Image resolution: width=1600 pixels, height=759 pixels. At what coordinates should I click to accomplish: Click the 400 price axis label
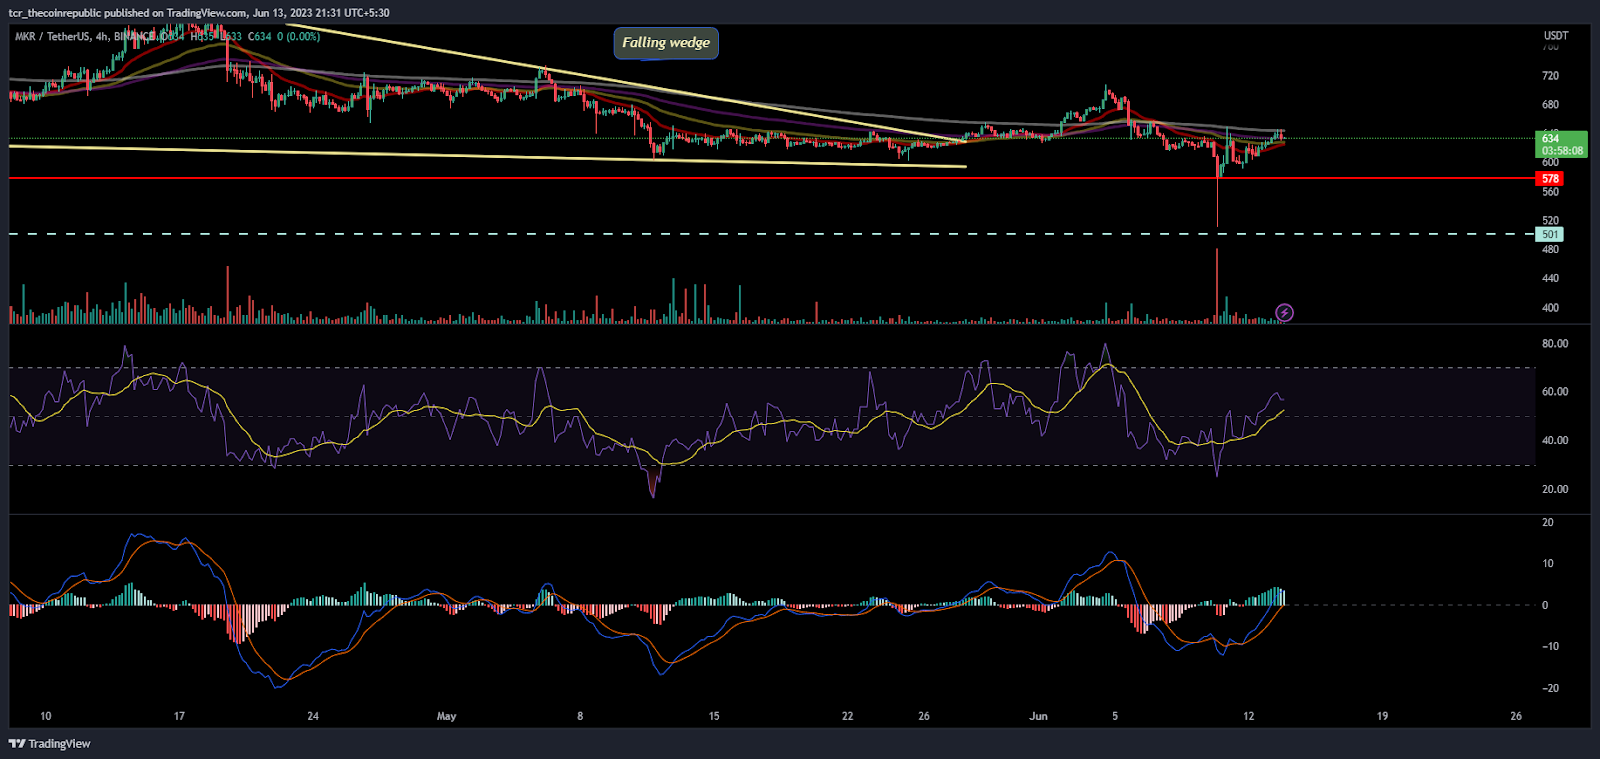click(1550, 308)
